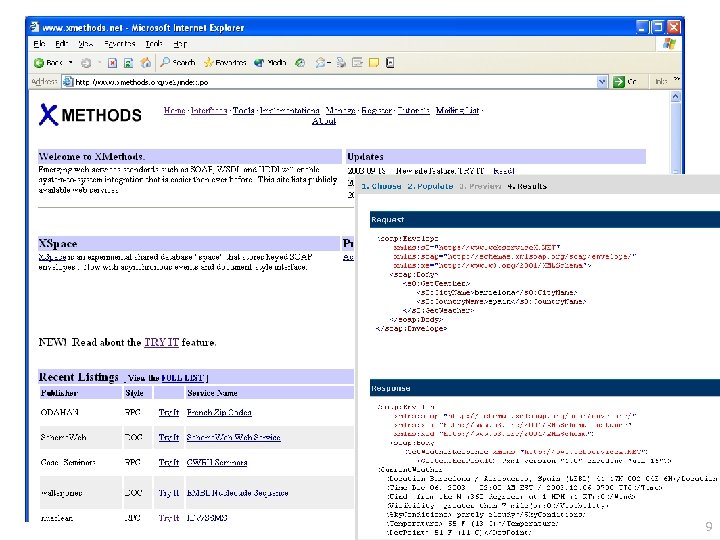
Task: Open the Mailing List navigation link
Action: (x=457, y=110)
